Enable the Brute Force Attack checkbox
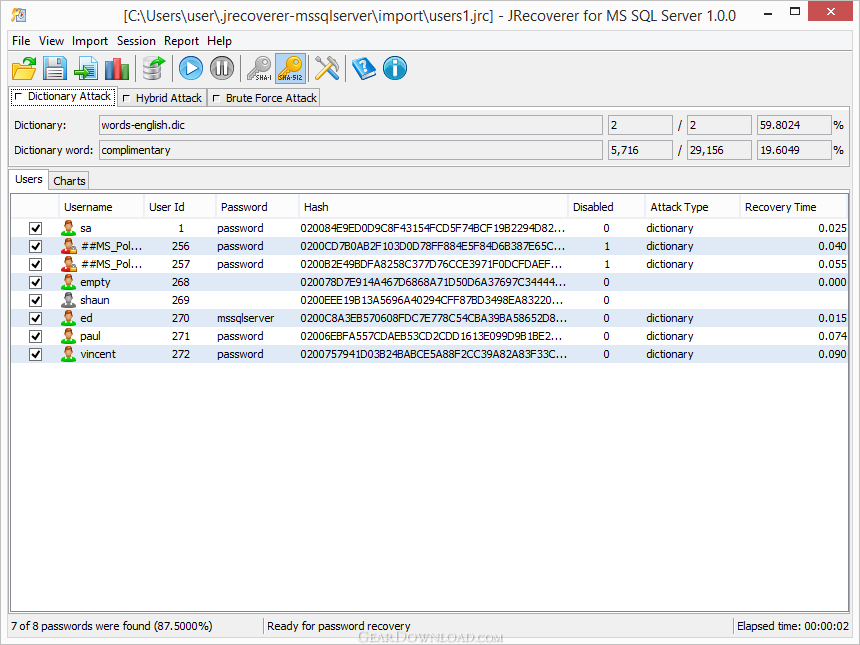This screenshot has height=645, width=860. [216, 98]
